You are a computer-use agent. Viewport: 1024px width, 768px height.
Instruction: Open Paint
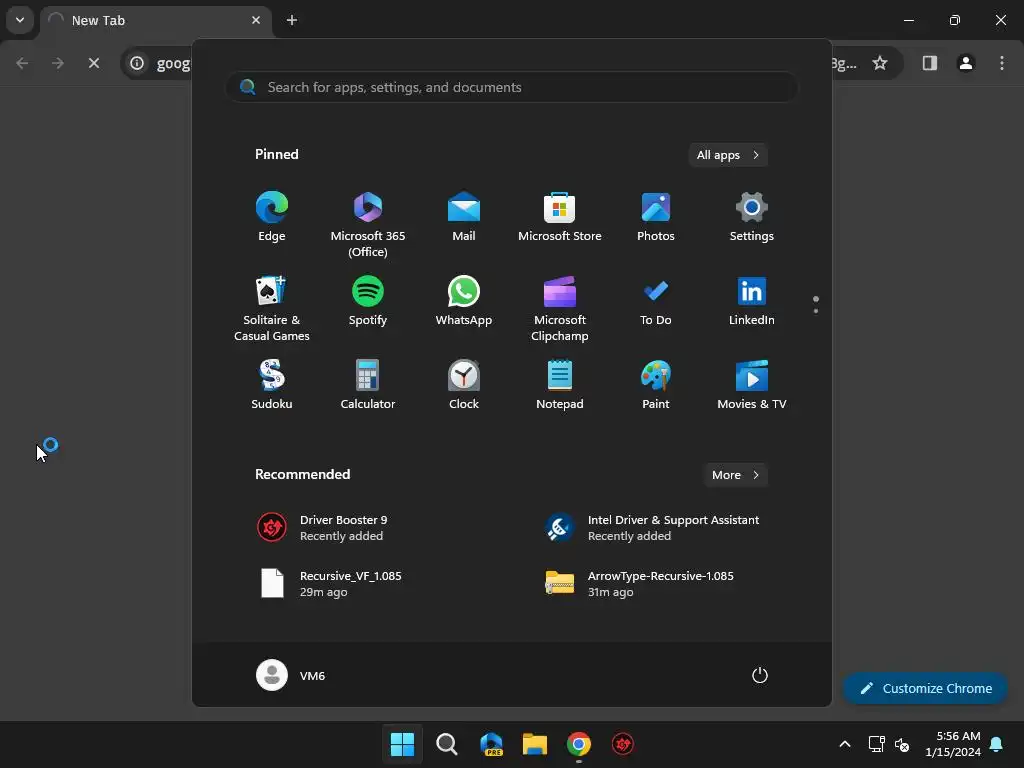click(x=656, y=385)
